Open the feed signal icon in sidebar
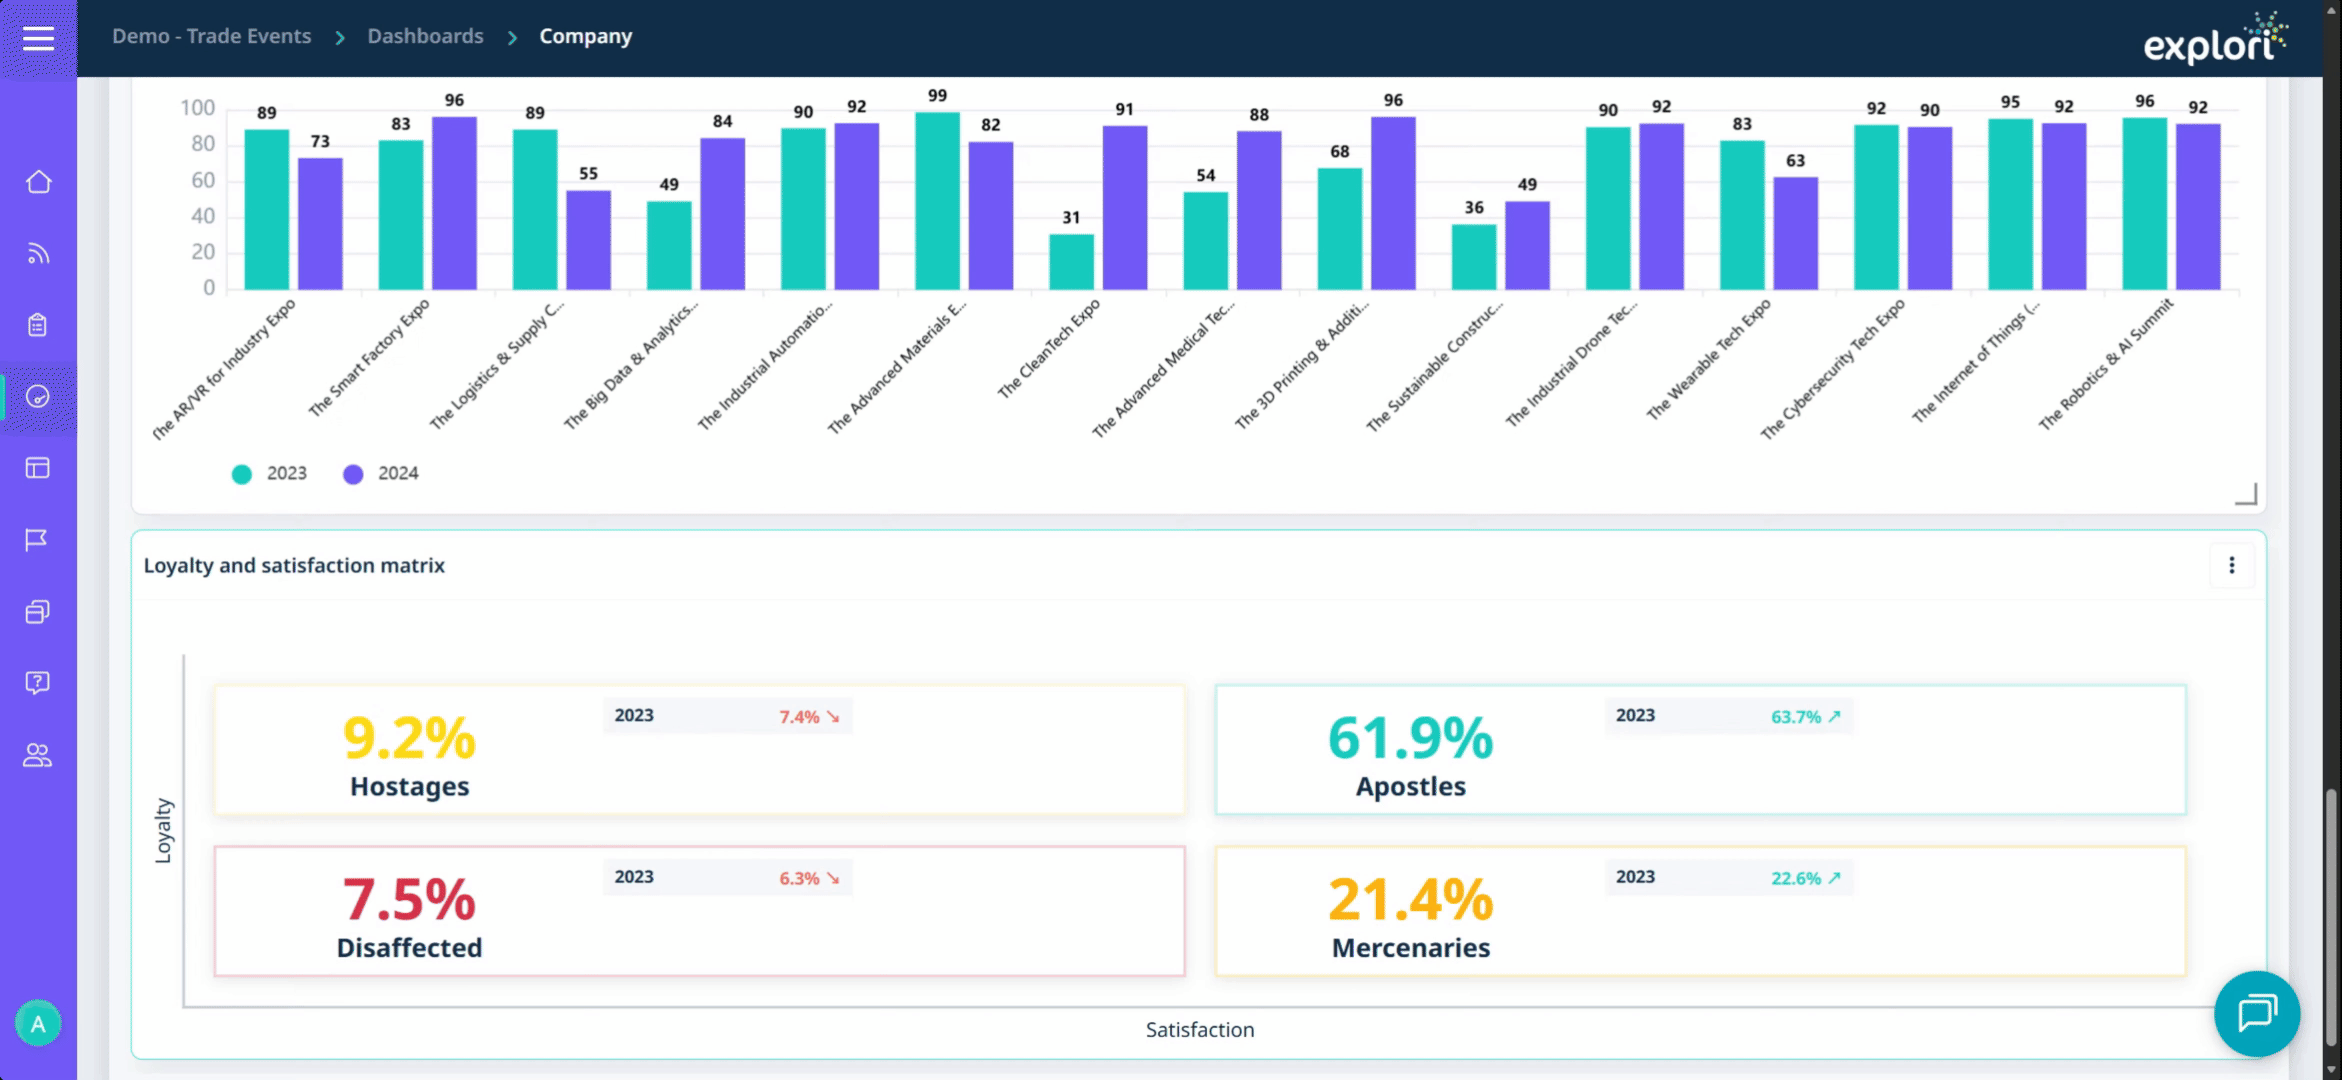This screenshot has width=2342, height=1080. [x=38, y=254]
